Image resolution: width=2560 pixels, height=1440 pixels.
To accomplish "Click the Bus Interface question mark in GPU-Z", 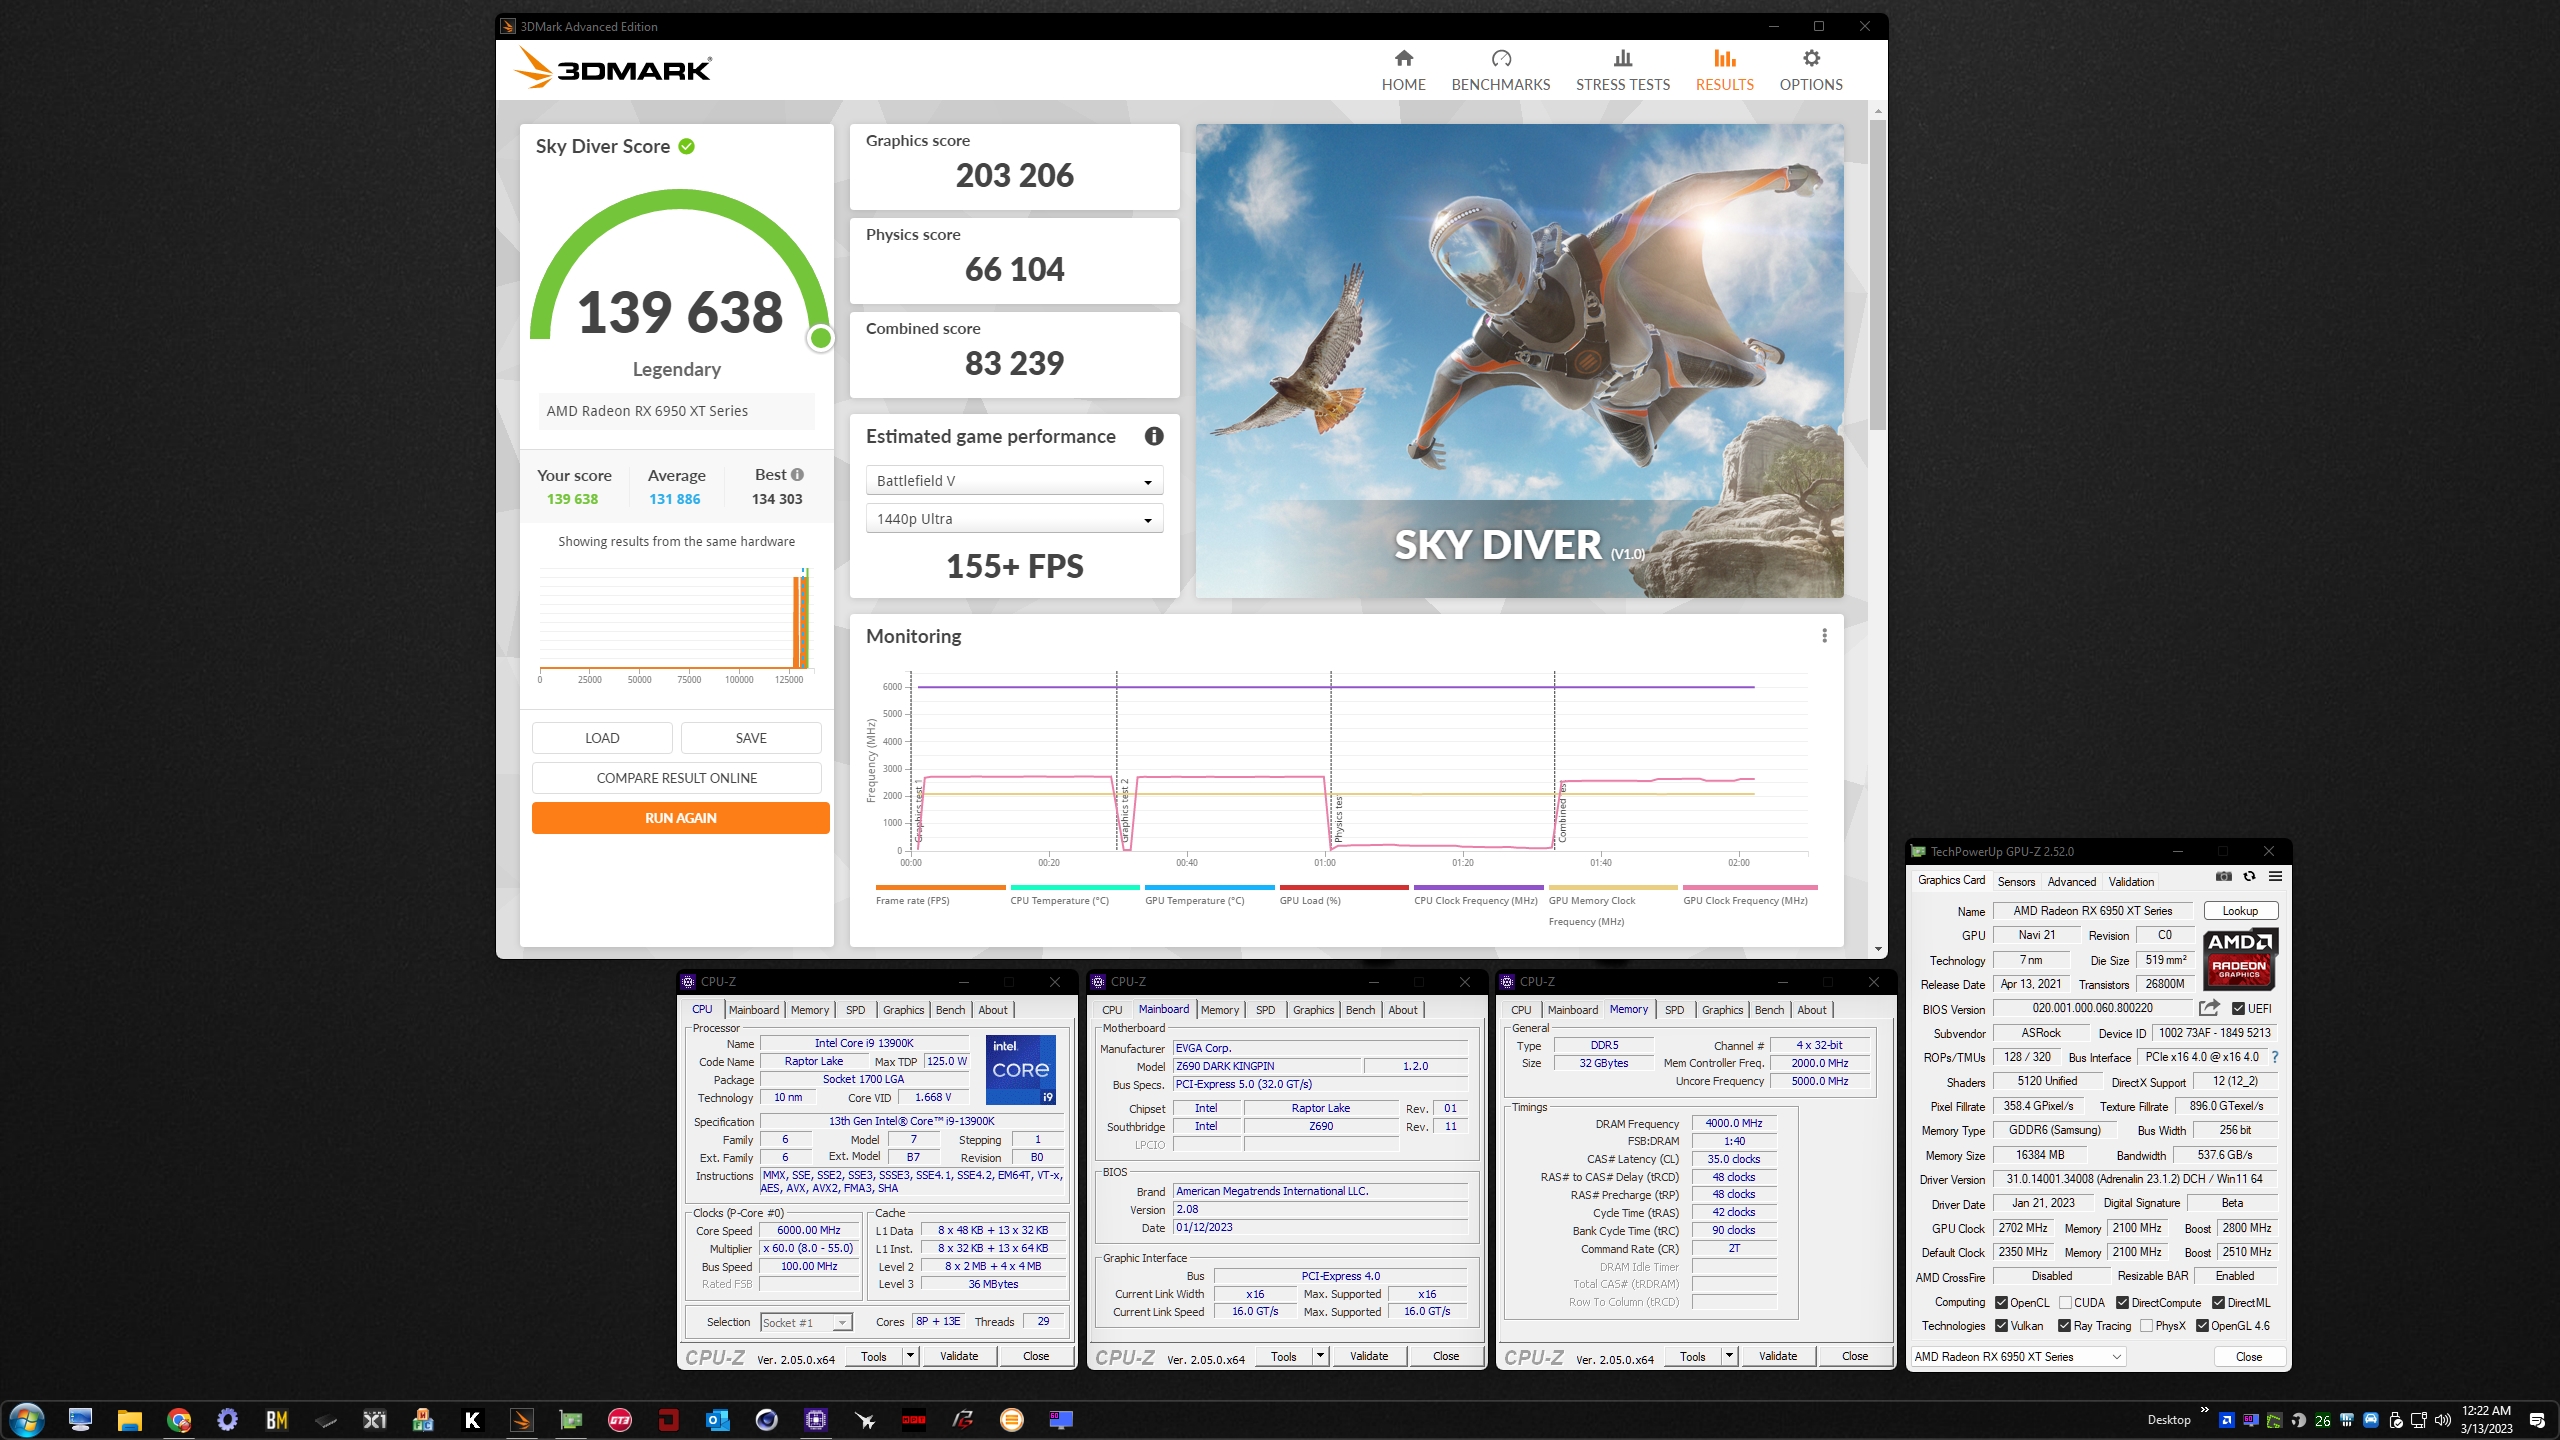I will [2274, 1057].
